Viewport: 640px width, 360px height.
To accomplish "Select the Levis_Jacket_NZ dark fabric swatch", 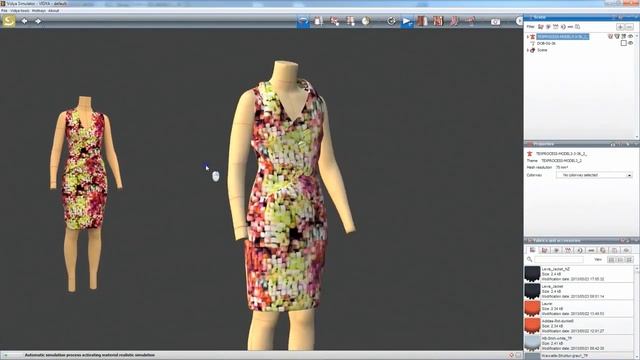I will pyautogui.click(x=532, y=274).
